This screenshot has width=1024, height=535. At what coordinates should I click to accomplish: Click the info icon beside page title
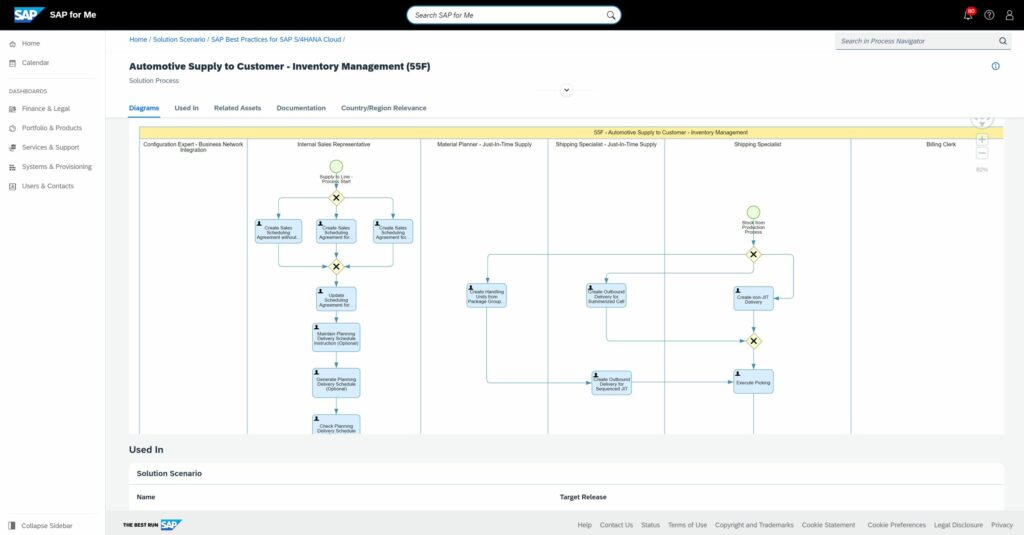995,66
